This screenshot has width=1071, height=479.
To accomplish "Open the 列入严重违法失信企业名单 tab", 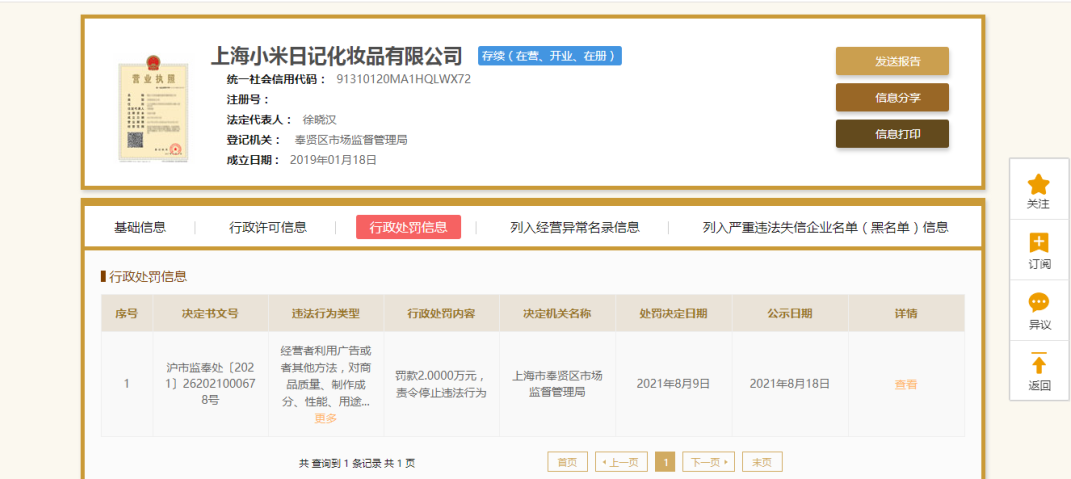I will pyautogui.click(x=825, y=228).
